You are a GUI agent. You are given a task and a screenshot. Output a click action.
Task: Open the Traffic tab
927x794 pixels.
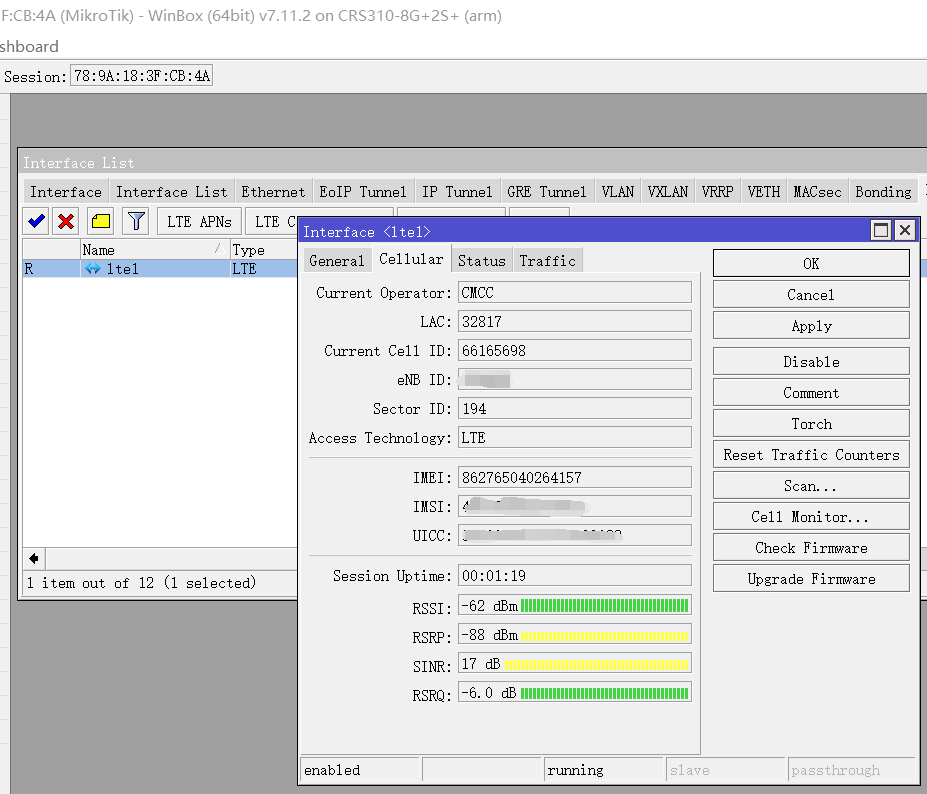tap(547, 260)
